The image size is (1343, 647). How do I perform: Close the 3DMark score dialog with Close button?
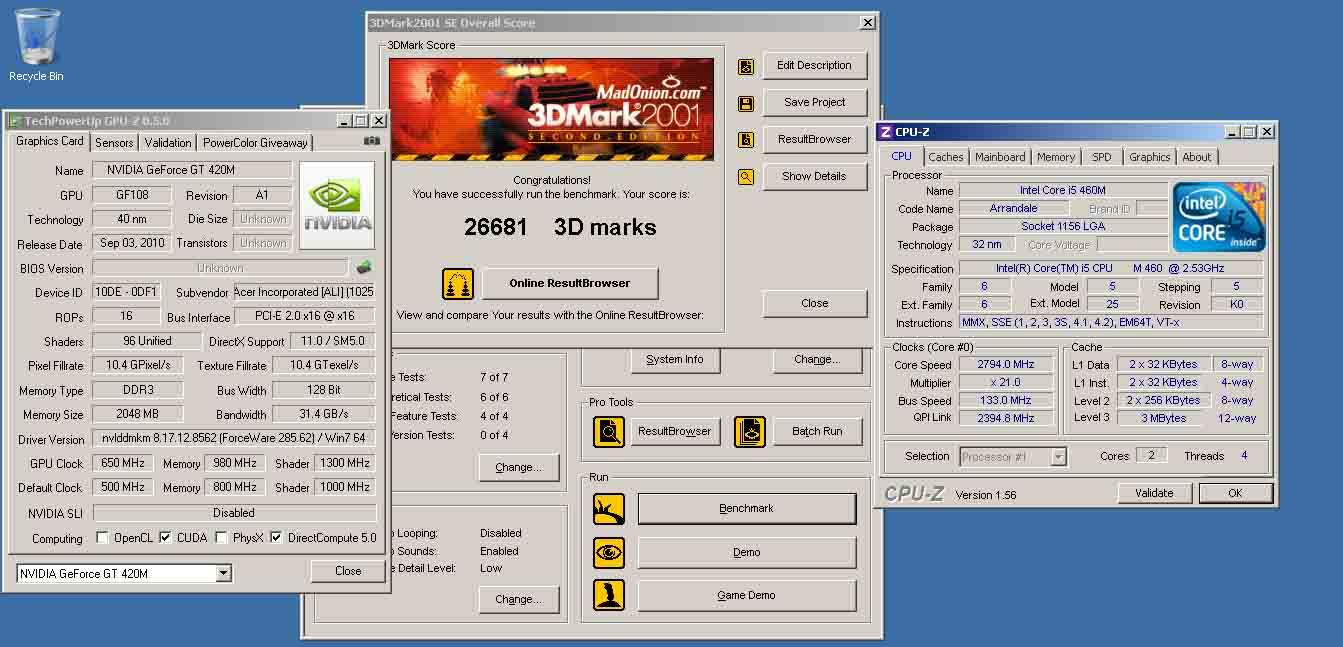pyautogui.click(x=814, y=303)
